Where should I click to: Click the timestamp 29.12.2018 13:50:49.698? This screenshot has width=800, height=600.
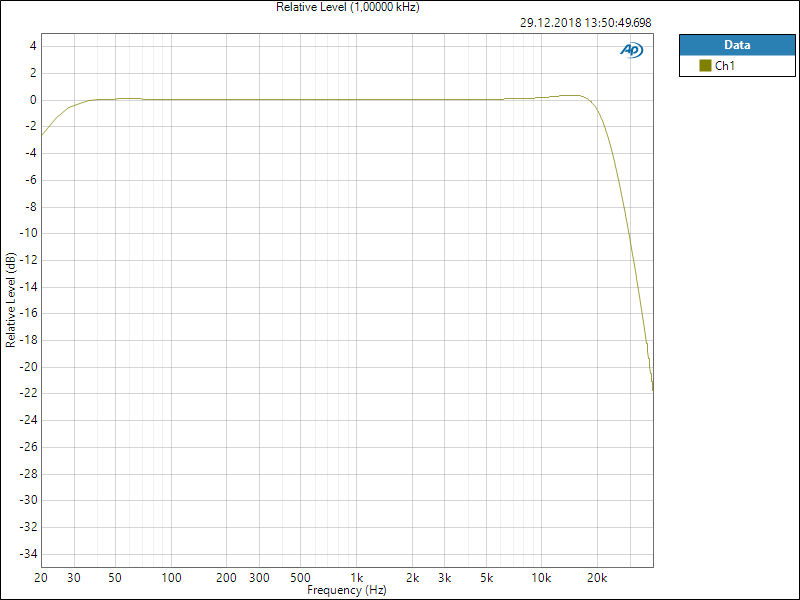click(586, 23)
